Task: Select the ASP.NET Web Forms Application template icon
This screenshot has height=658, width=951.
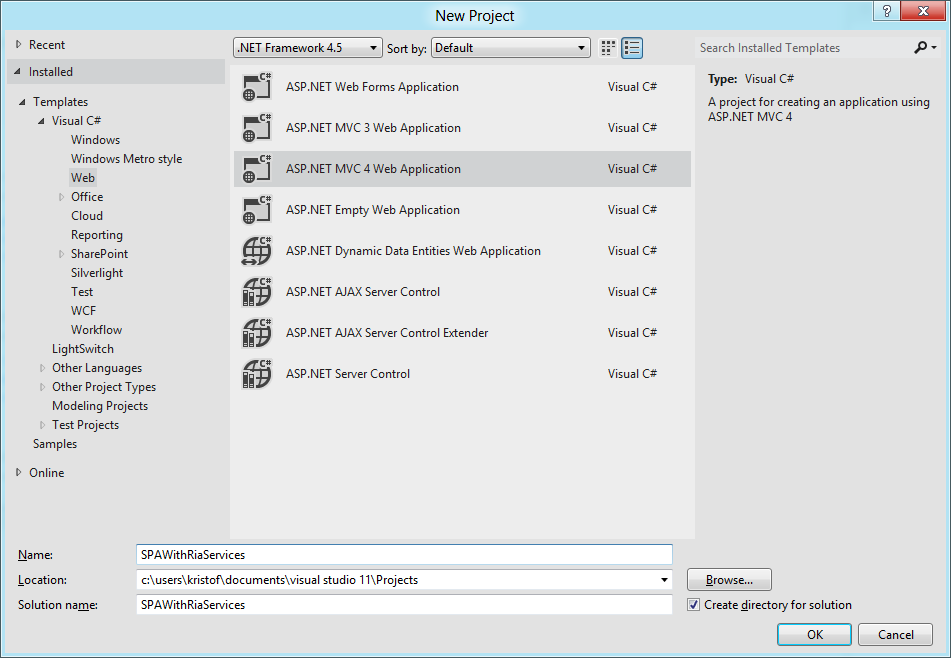Action: point(257,86)
